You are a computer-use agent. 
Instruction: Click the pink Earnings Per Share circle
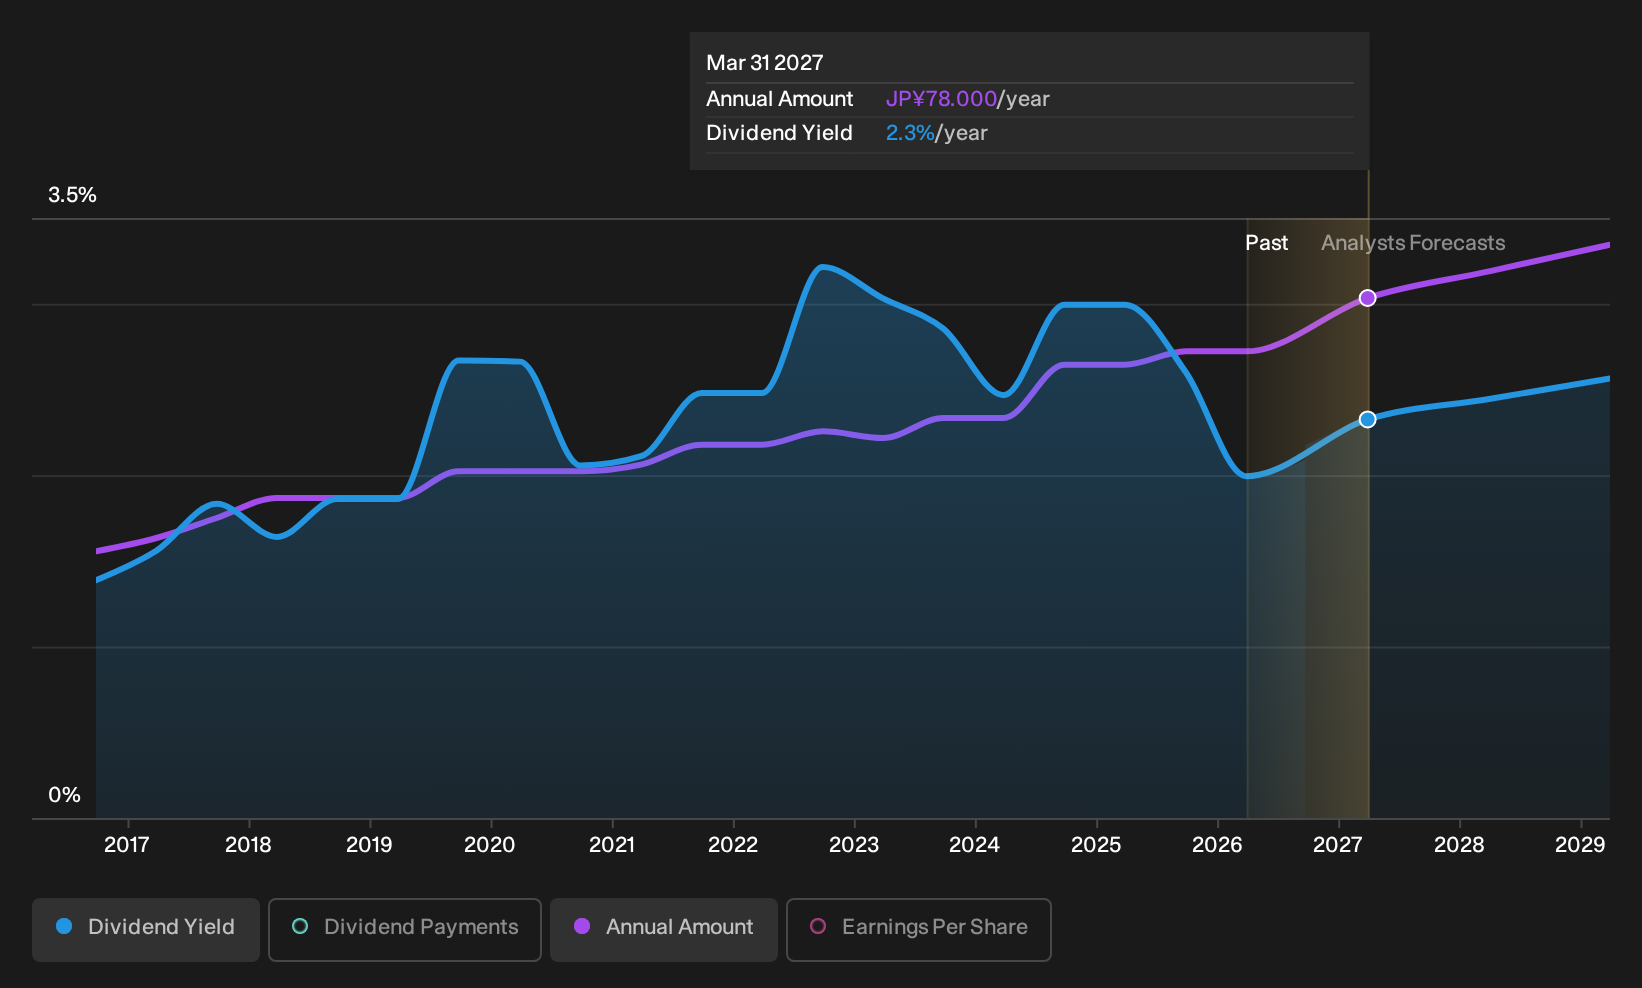(x=818, y=926)
